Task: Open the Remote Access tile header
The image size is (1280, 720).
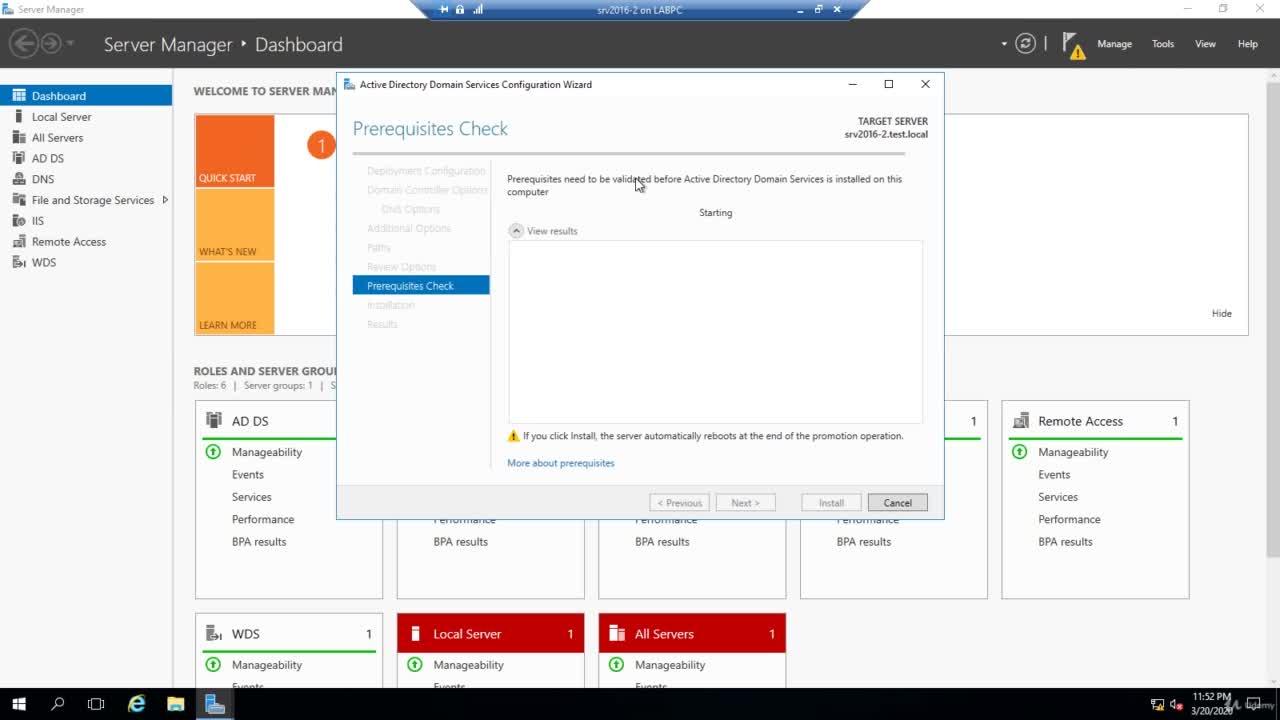Action: (x=1095, y=421)
